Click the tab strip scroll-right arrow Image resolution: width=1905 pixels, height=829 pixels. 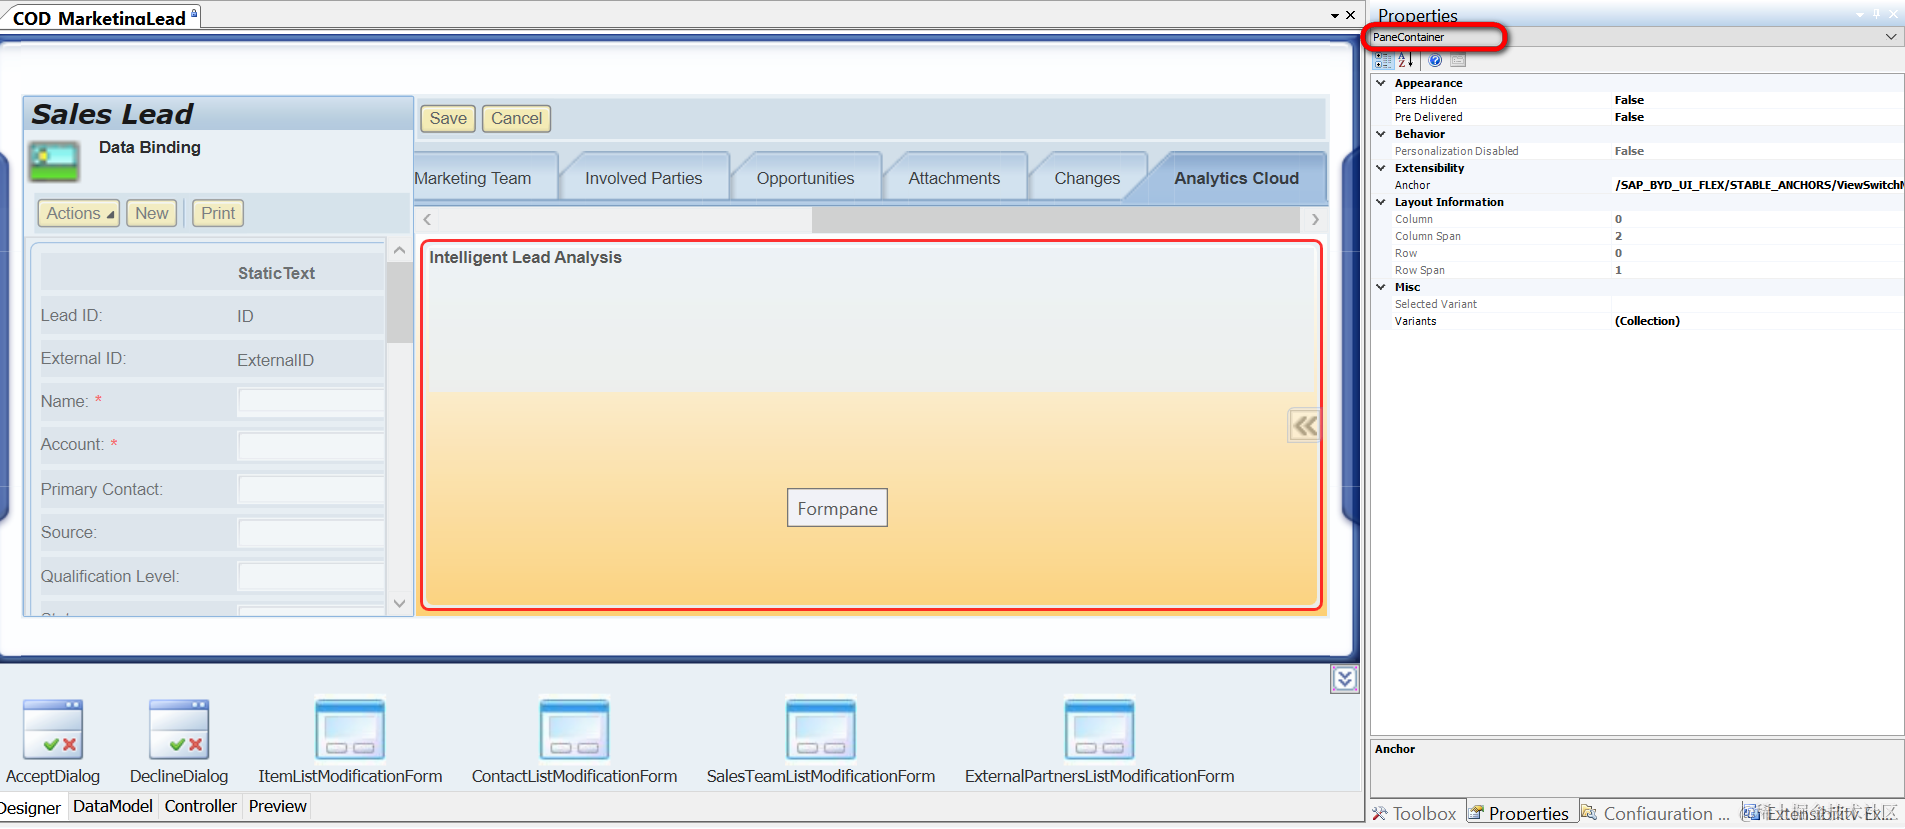click(1315, 220)
